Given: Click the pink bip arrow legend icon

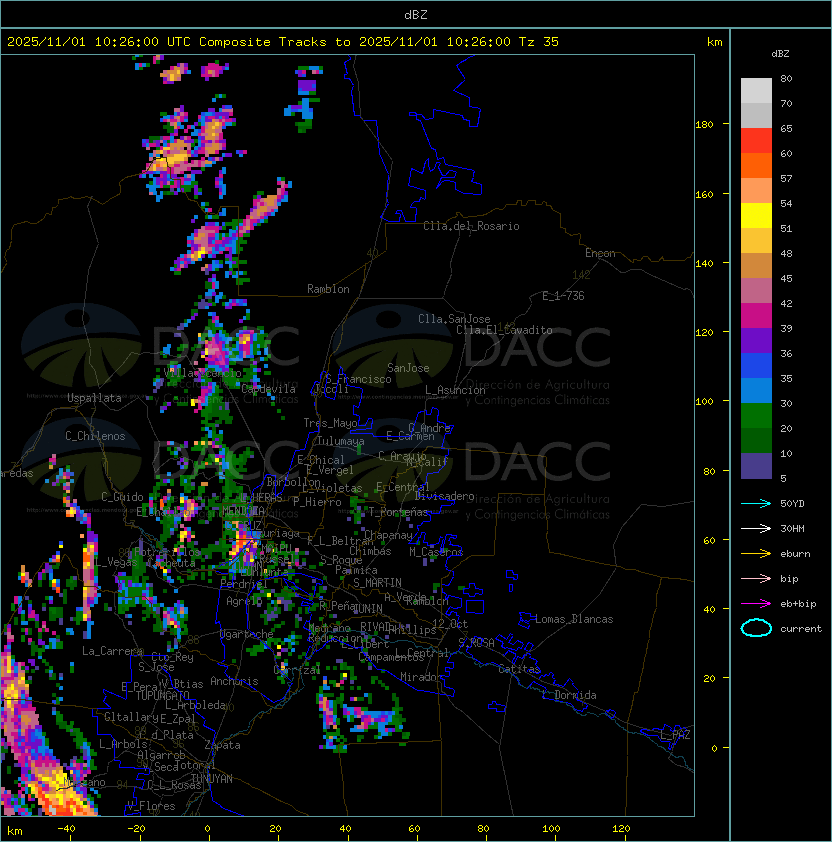Looking at the screenshot, I should click(x=756, y=578).
